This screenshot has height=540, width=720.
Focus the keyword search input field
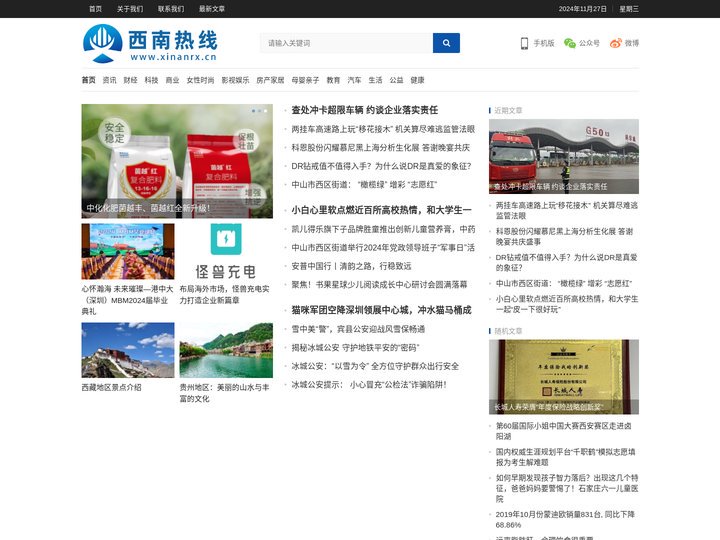(347, 43)
